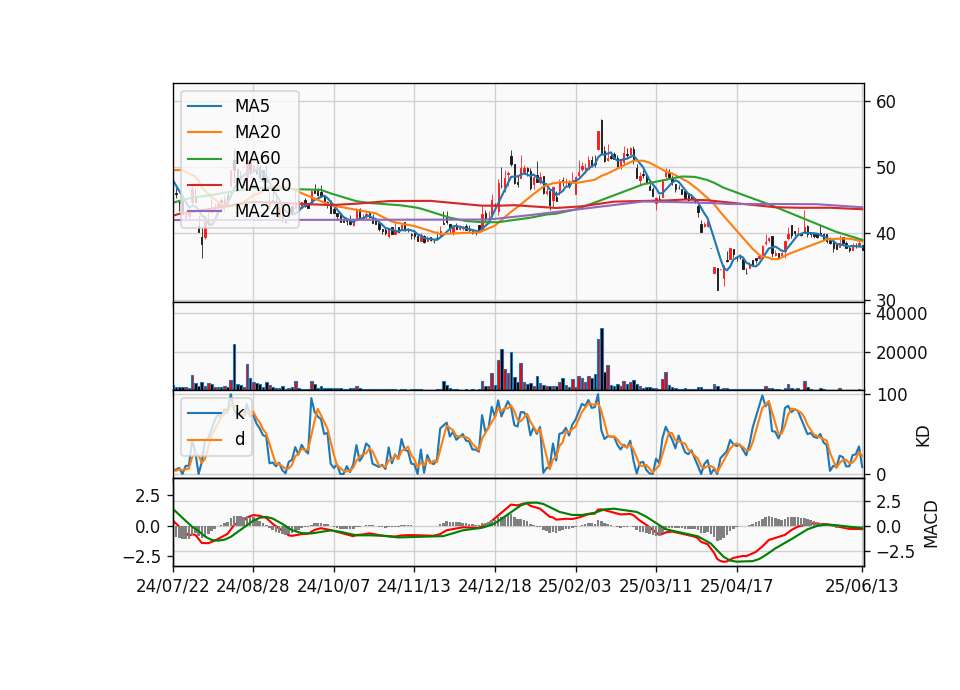Click the 25/02/03 date axis label
Image resolution: width=960 pixels, height=690 pixels.
pyautogui.click(x=575, y=586)
